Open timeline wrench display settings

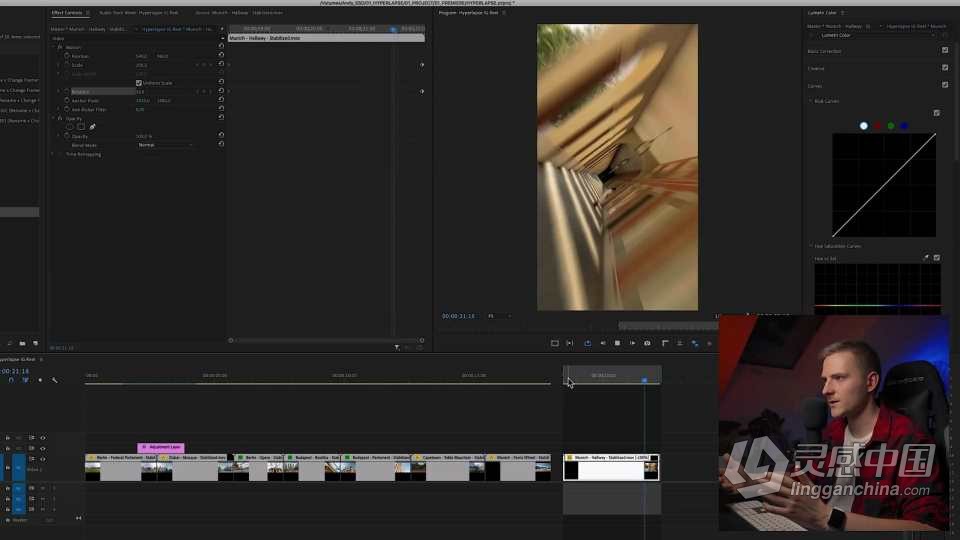pos(54,380)
